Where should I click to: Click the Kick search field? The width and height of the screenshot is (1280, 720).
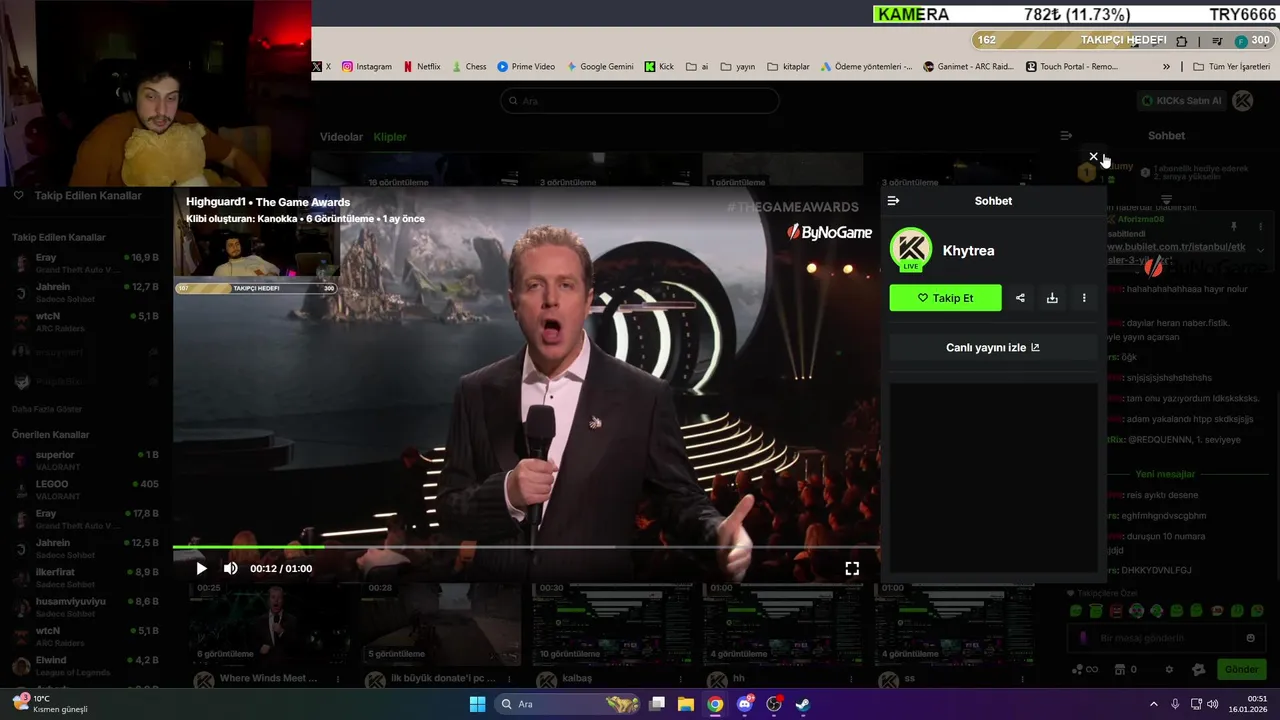[640, 101]
